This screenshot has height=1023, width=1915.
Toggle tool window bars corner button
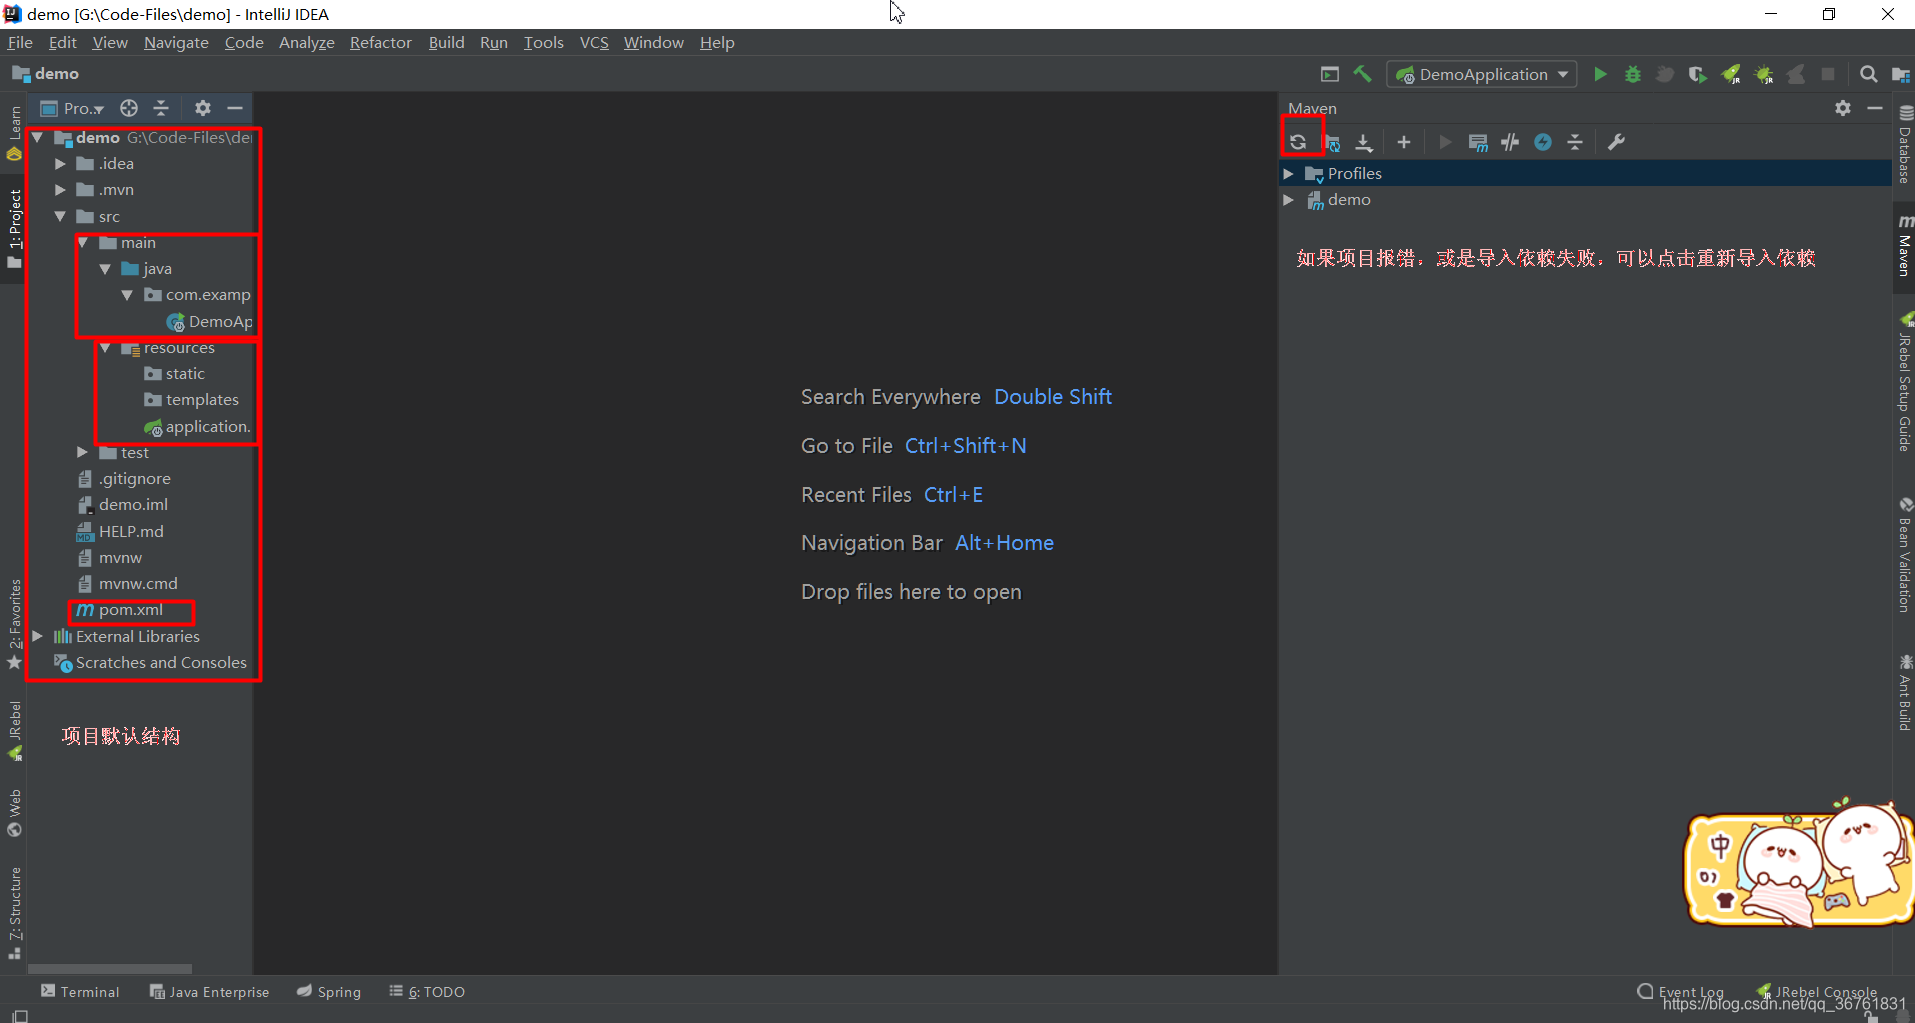[x=19, y=1015]
